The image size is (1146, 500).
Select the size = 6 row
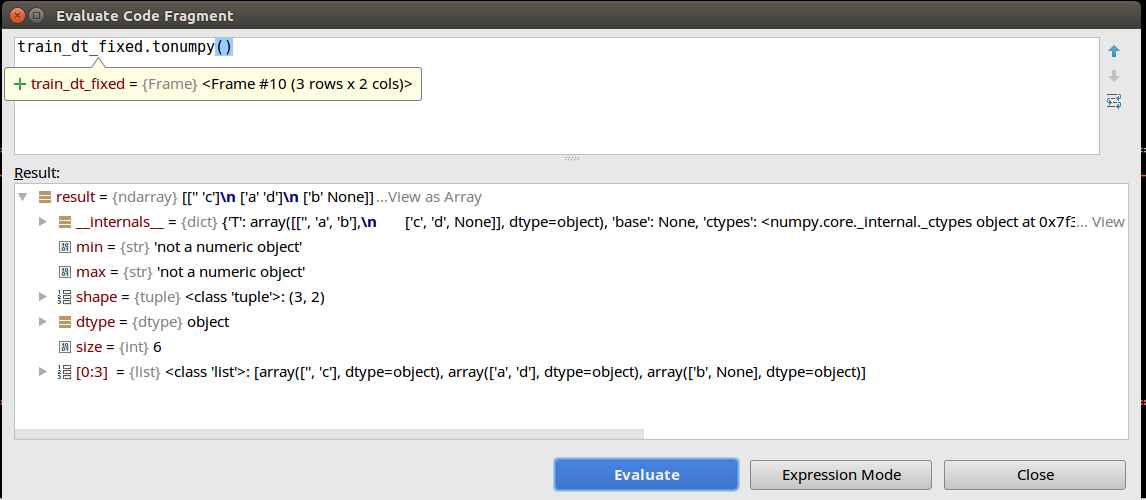[x=571, y=346]
